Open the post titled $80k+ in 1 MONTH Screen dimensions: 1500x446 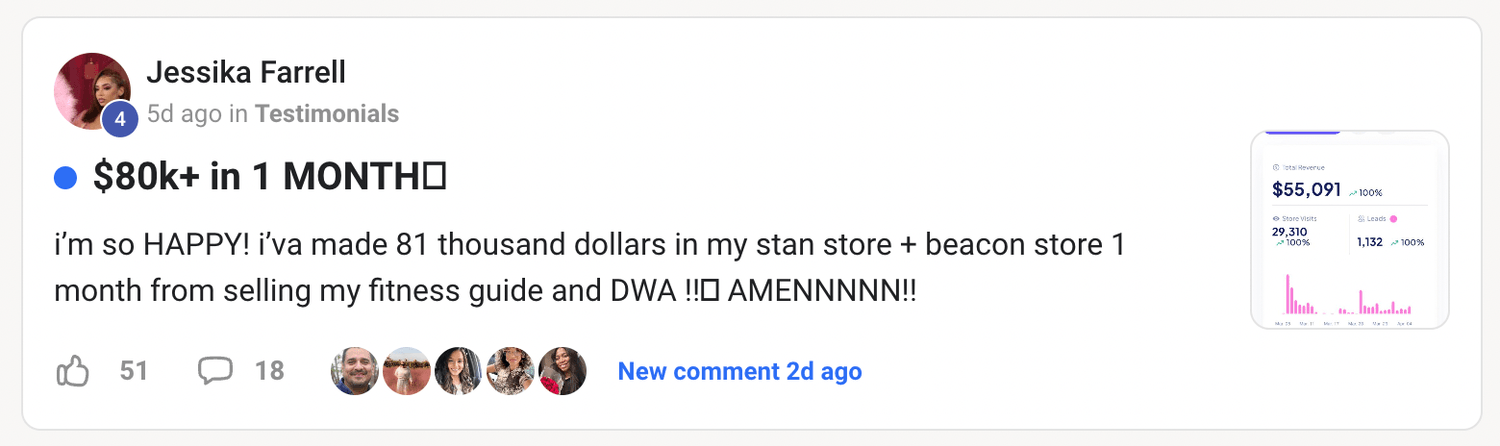(x=268, y=178)
